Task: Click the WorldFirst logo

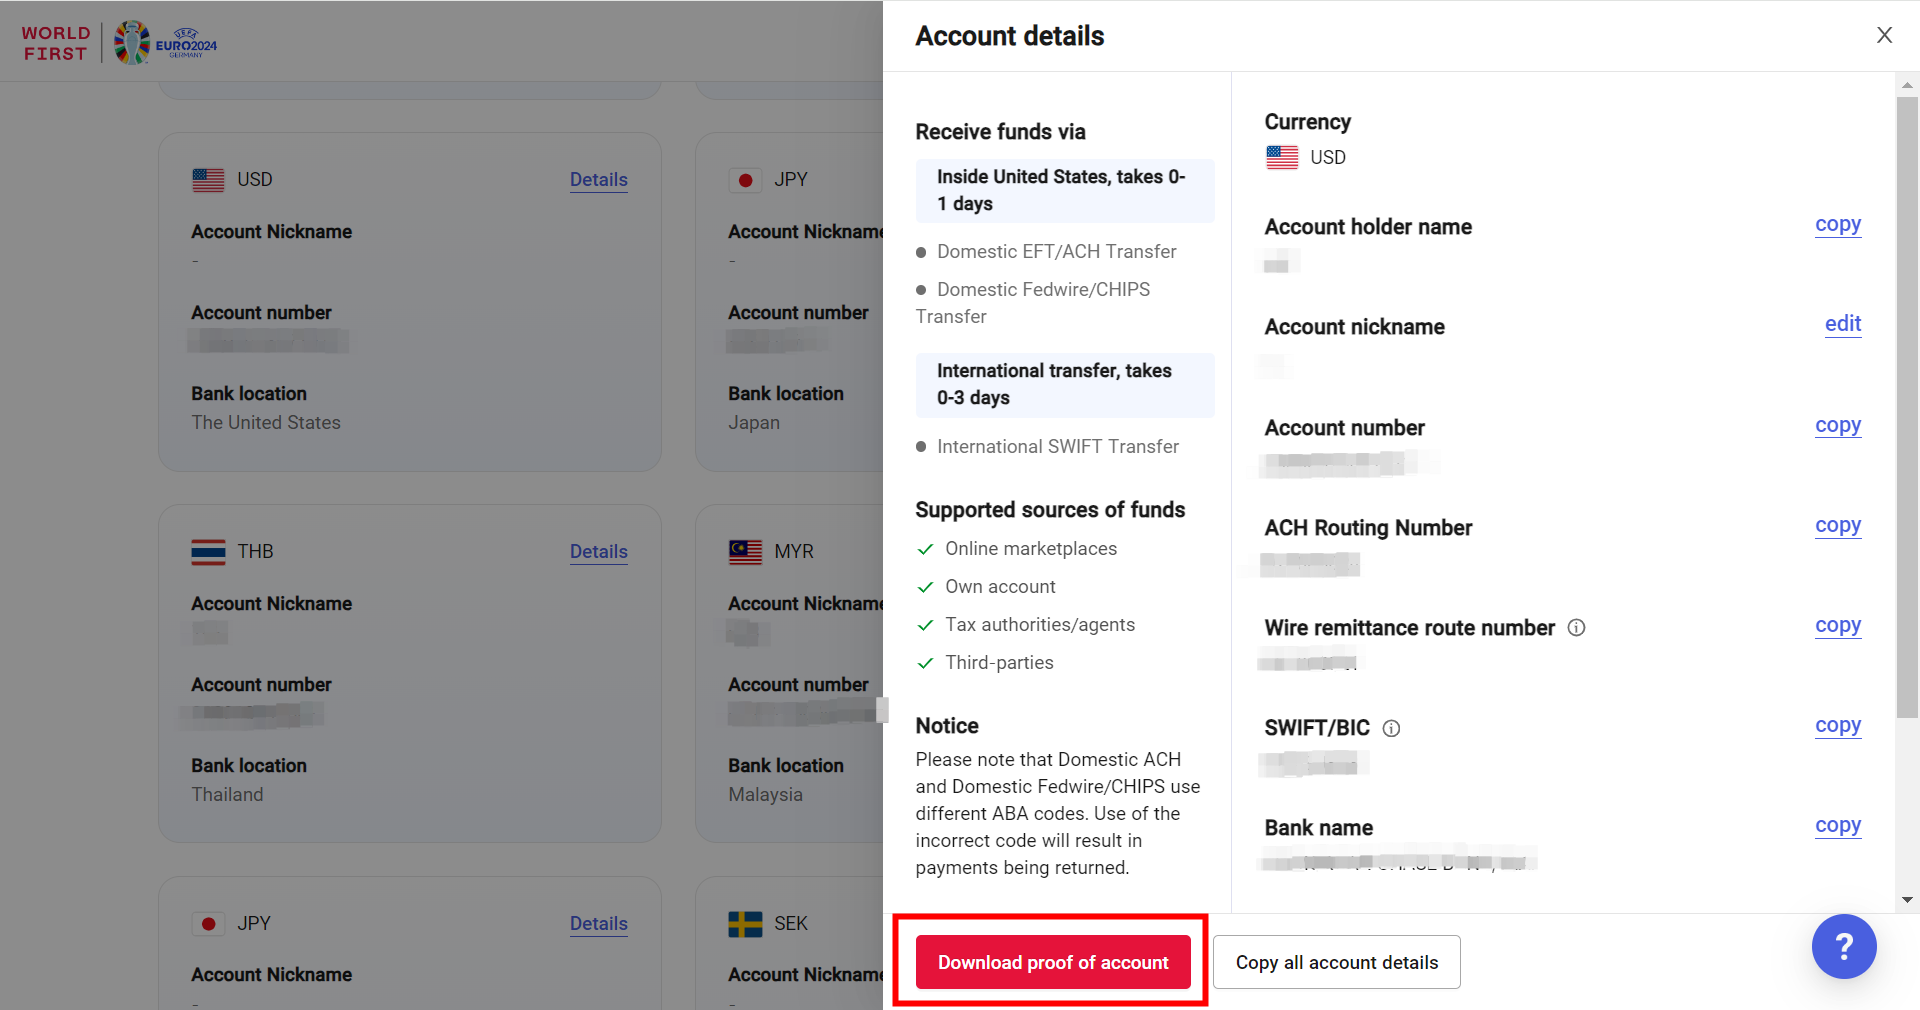Action: pos(56,43)
